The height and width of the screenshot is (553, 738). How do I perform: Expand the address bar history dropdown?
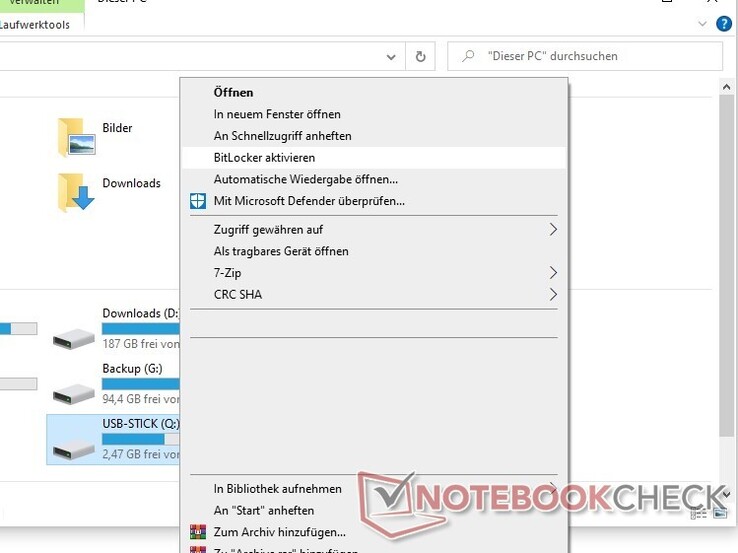coord(391,57)
